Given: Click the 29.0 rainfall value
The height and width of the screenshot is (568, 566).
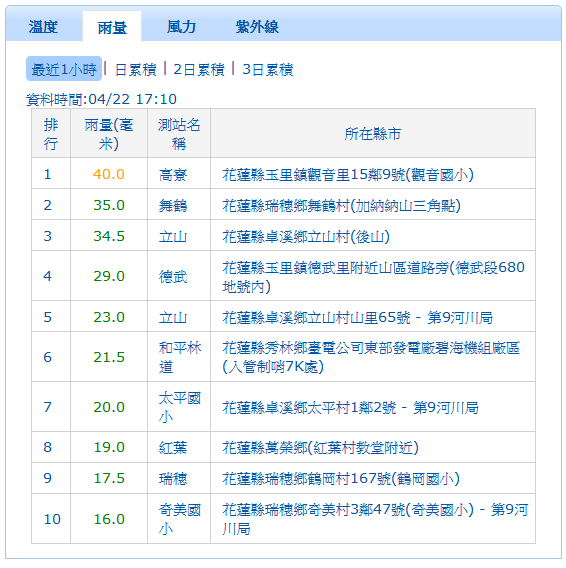Looking at the screenshot, I should pyautogui.click(x=109, y=276).
